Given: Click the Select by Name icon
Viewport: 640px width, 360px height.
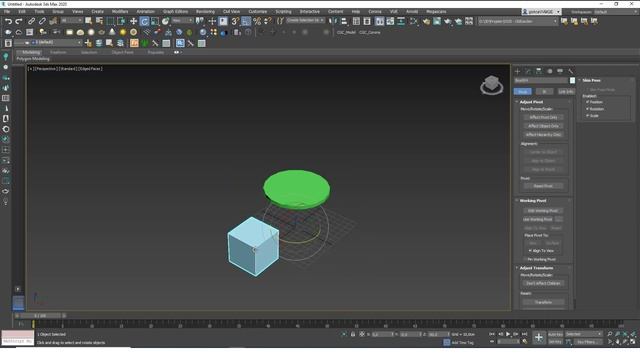Looking at the screenshot, I should (99, 21).
